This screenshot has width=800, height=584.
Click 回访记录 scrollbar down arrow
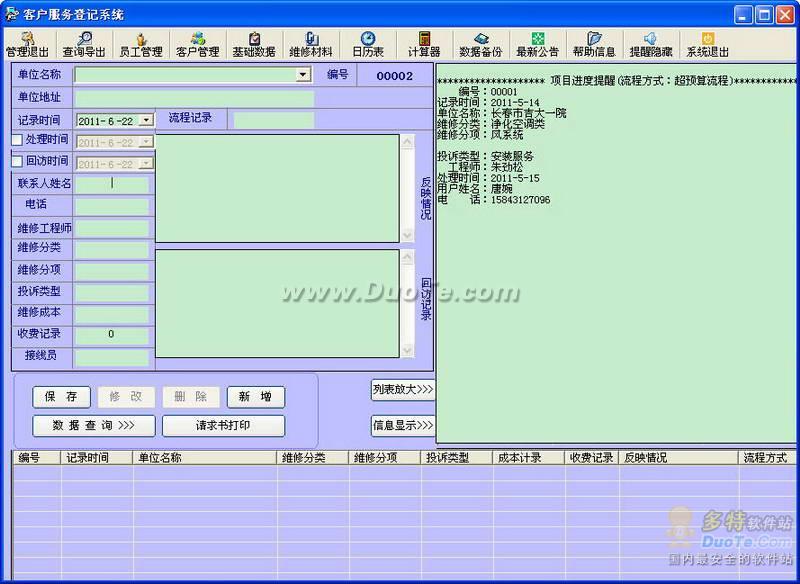(407, 350)
